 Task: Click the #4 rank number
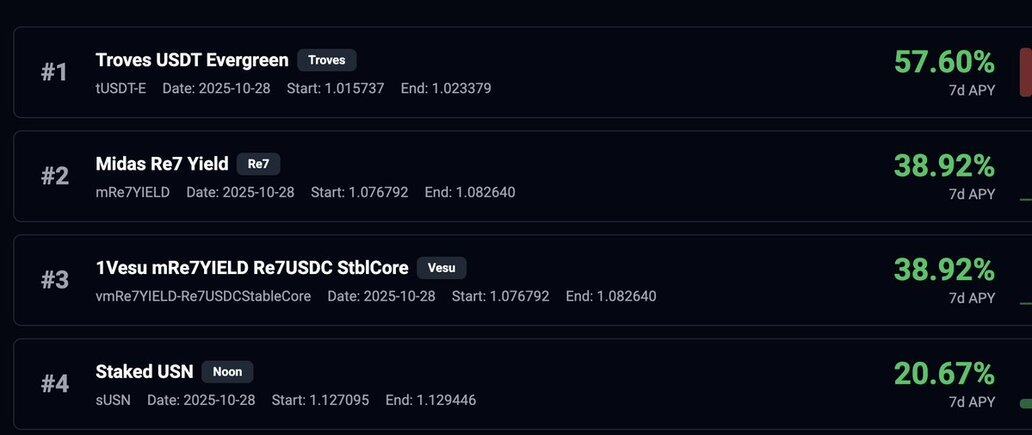(x=54, y=384)
